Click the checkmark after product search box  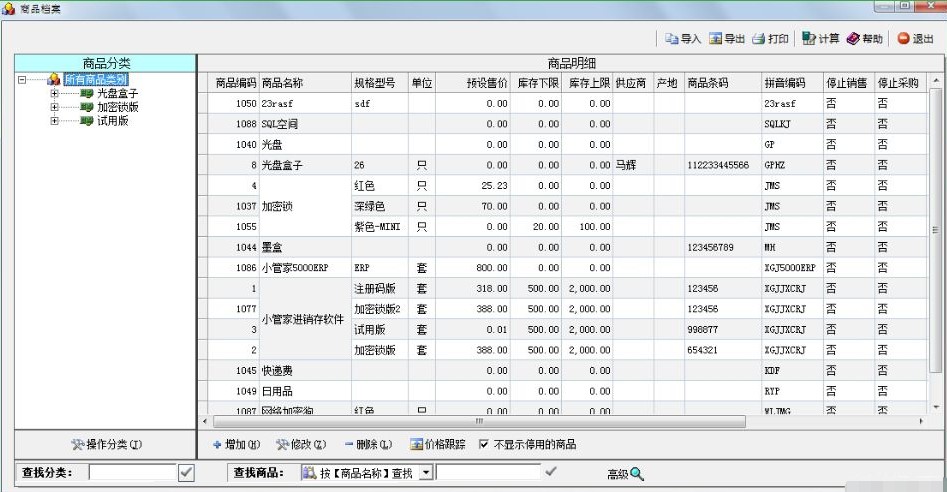pyautogui.click(x=550, y=472)
